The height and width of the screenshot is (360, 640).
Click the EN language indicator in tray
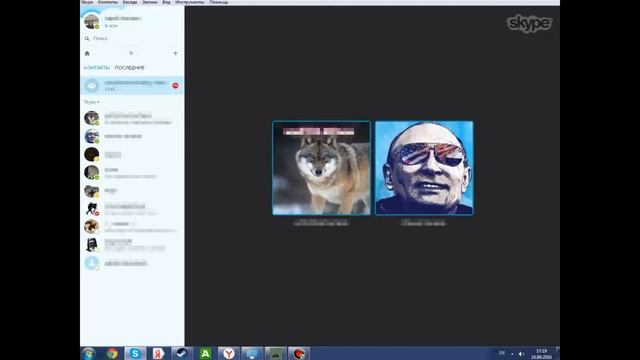coord(502,353)
